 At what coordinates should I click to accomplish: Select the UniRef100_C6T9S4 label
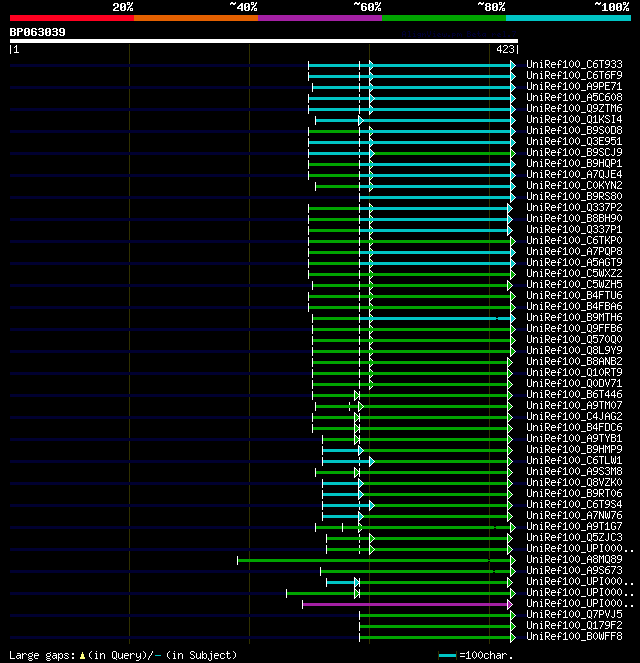tap(574, 504)
